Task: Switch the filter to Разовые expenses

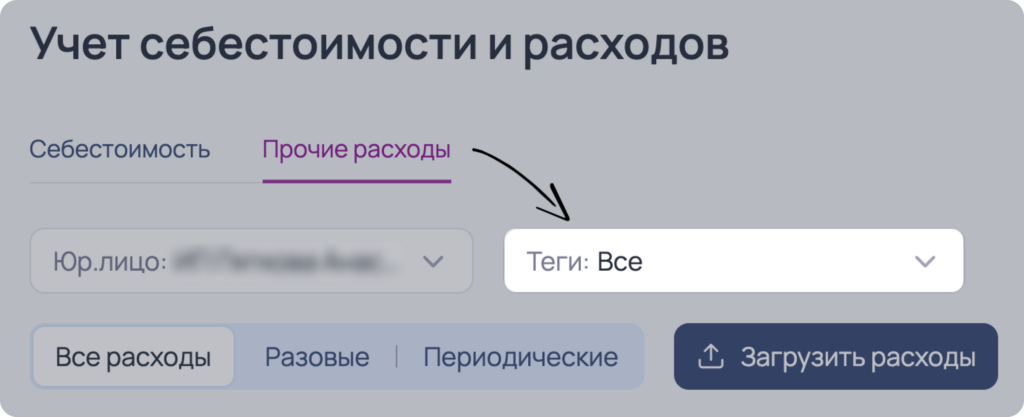Action: tap(317, 357)
